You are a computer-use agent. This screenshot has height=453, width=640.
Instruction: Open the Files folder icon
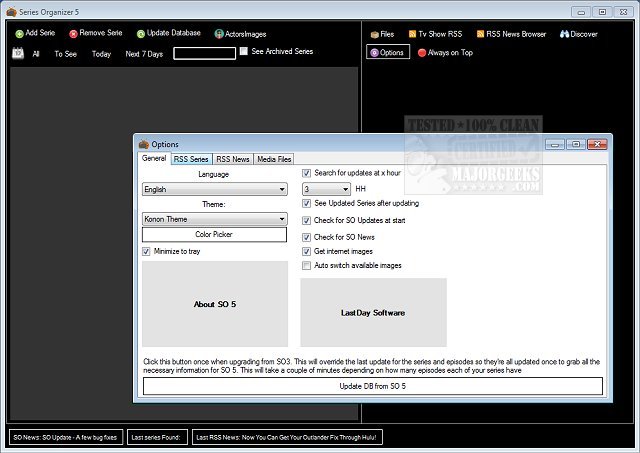pos(375,34)
